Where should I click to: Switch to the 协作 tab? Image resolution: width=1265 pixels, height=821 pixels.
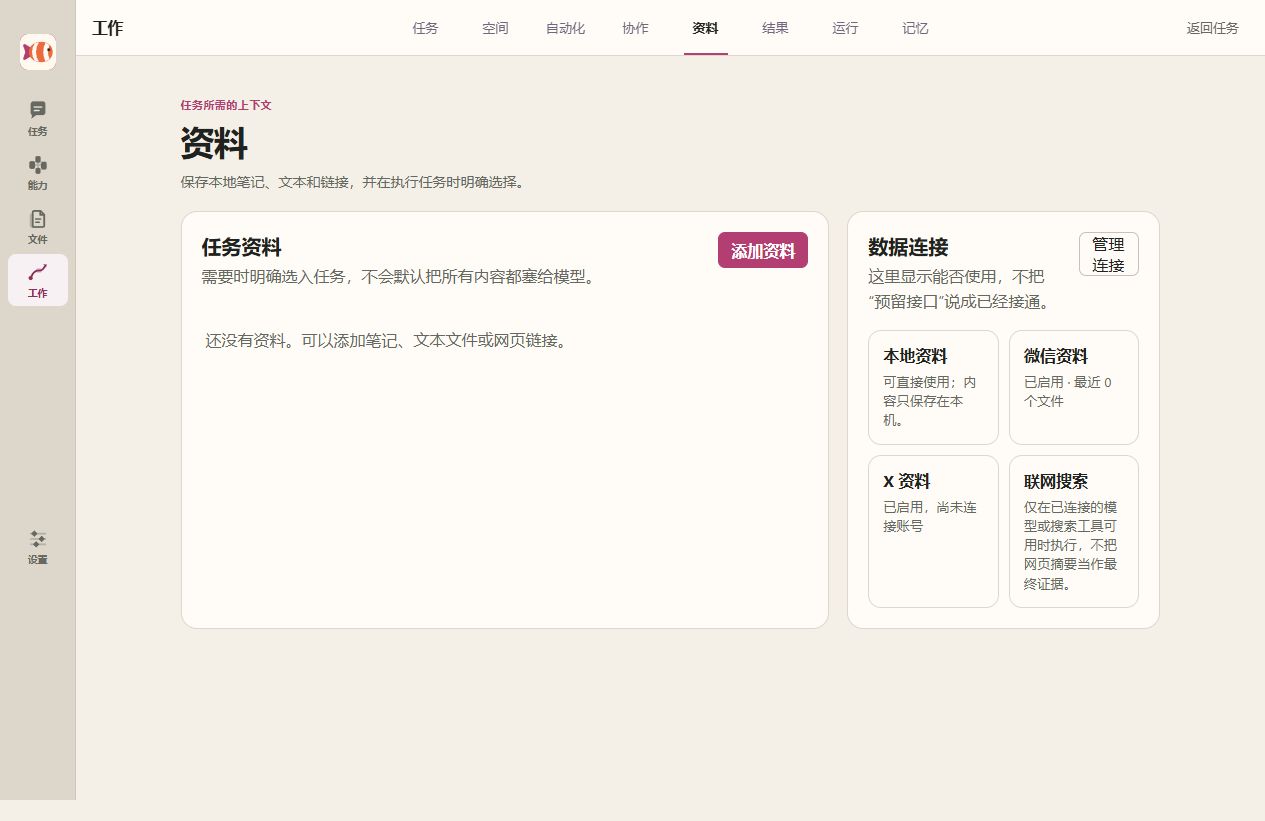(635, 28)
